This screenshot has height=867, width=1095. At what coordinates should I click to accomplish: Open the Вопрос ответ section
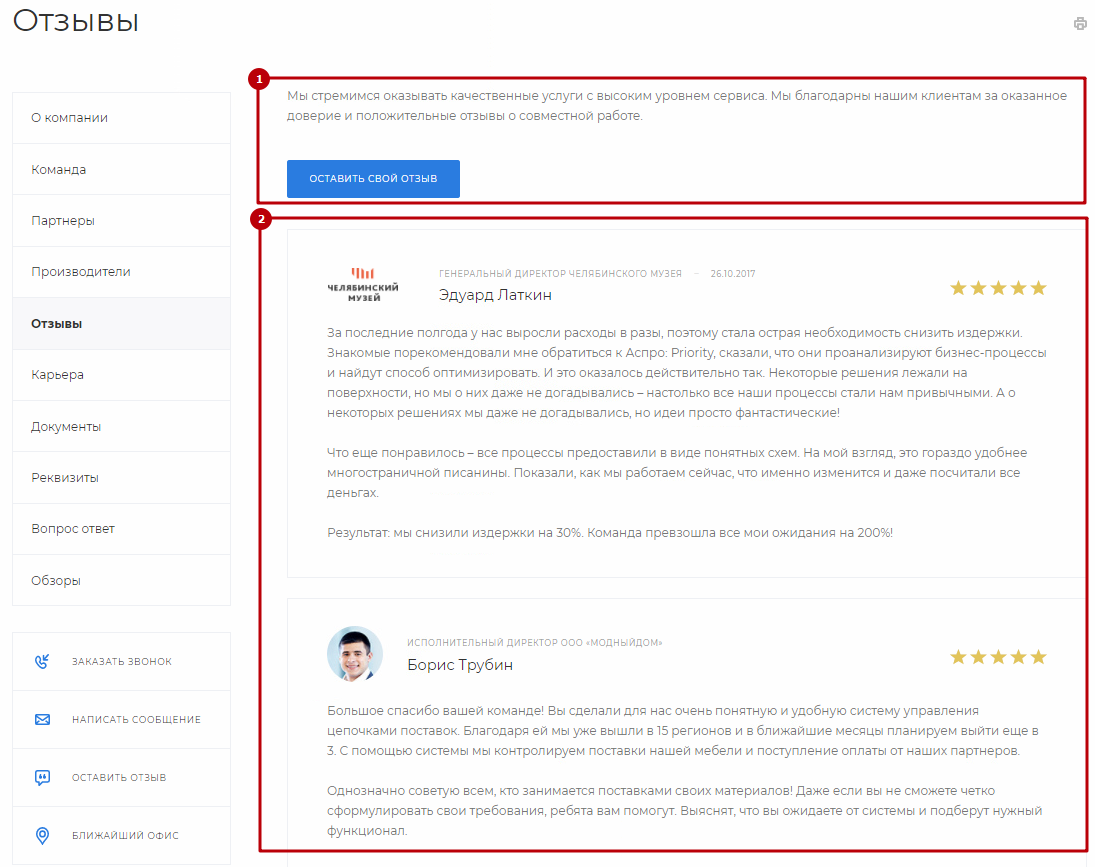coord(122,529)
